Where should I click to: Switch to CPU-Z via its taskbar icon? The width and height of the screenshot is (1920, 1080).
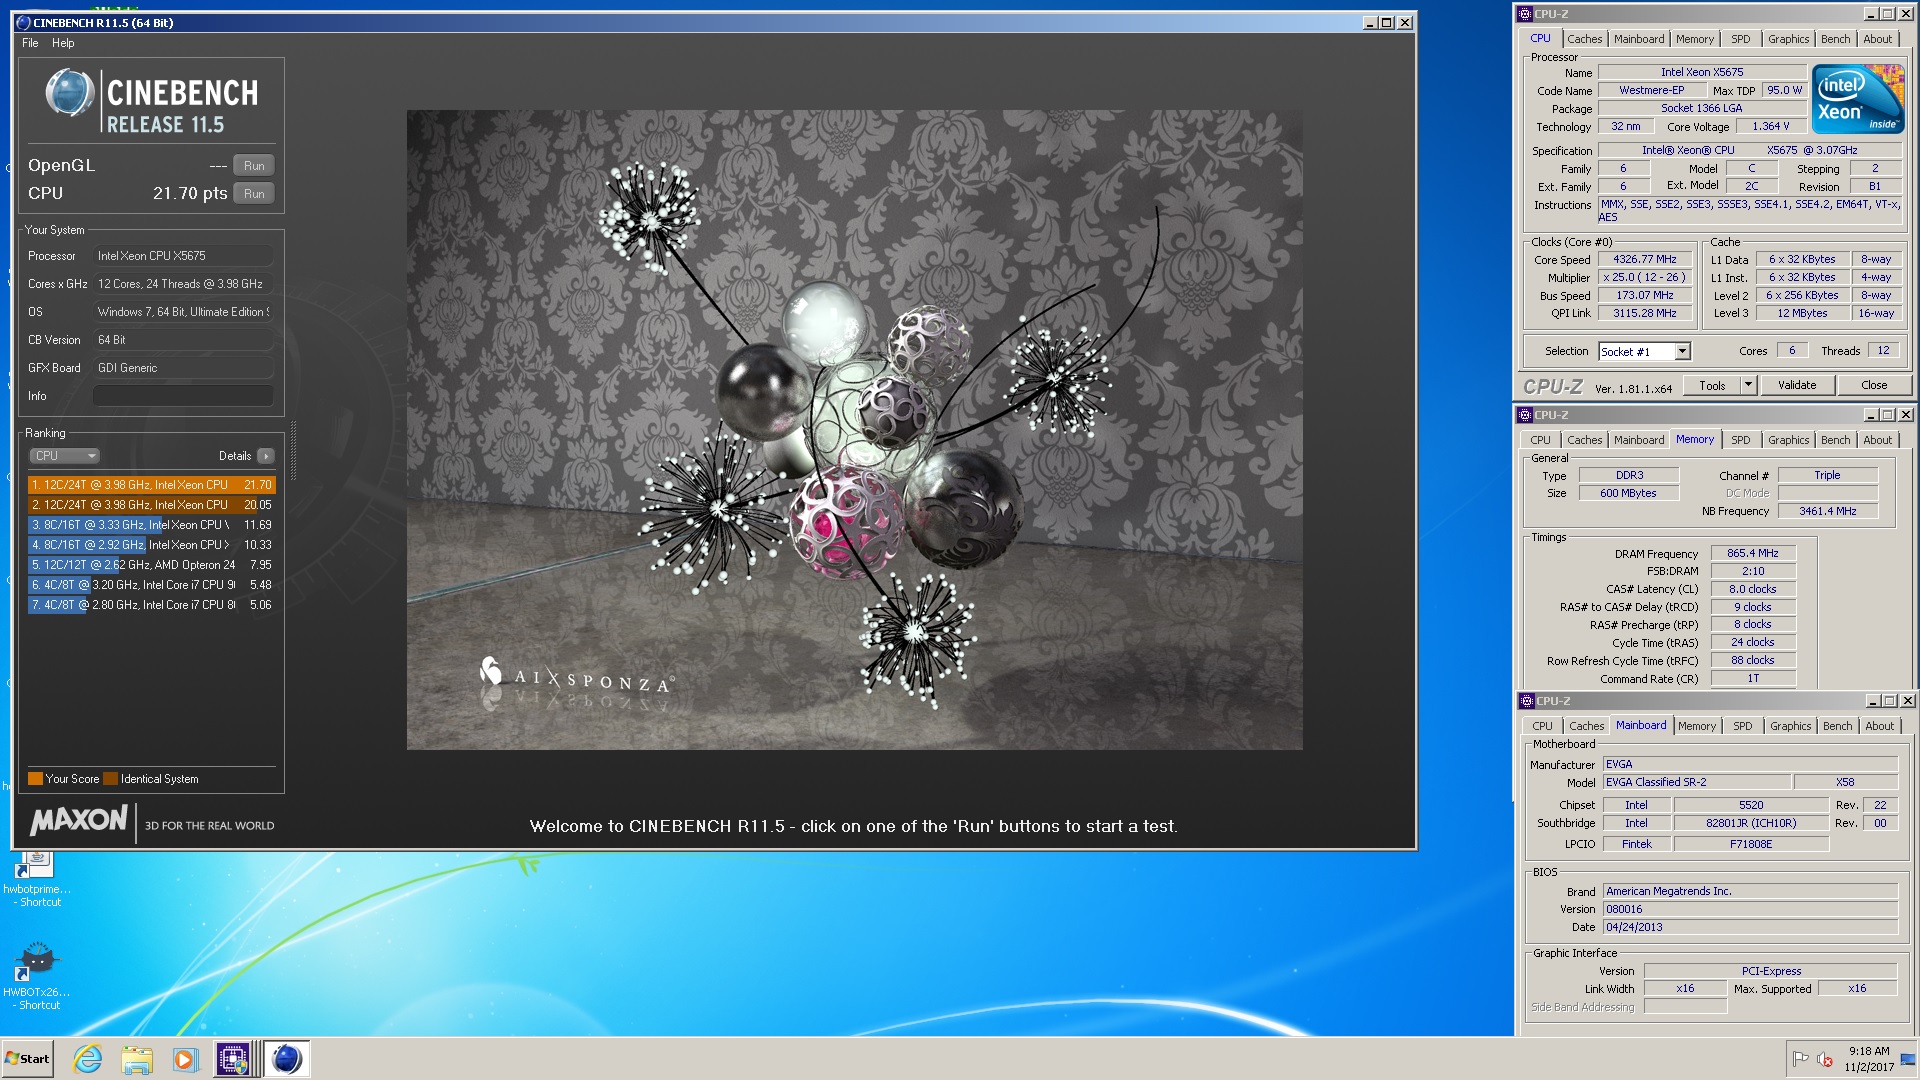(234, 1059)
